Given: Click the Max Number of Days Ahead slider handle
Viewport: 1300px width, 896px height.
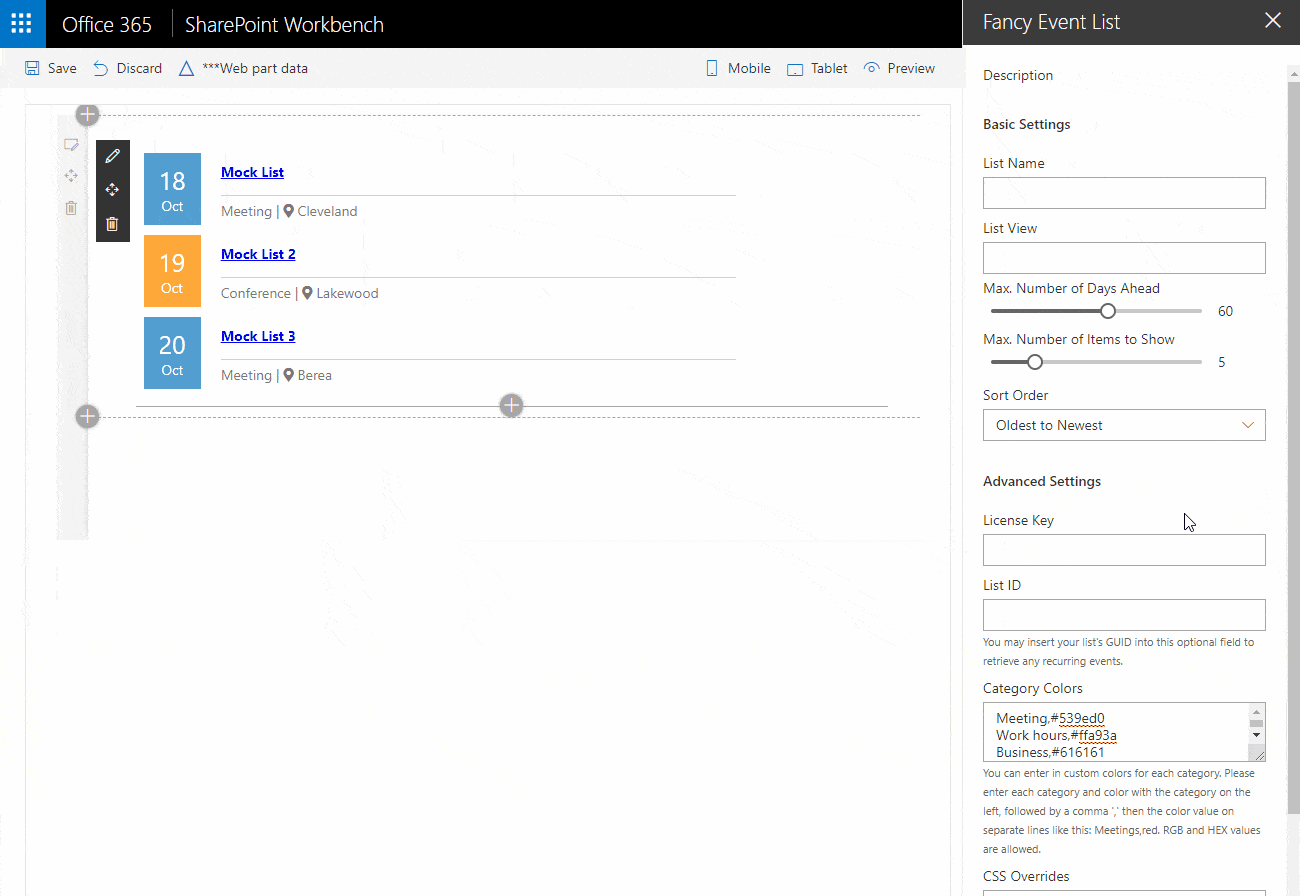Looking at the screenshot, I should (1107, 311).
